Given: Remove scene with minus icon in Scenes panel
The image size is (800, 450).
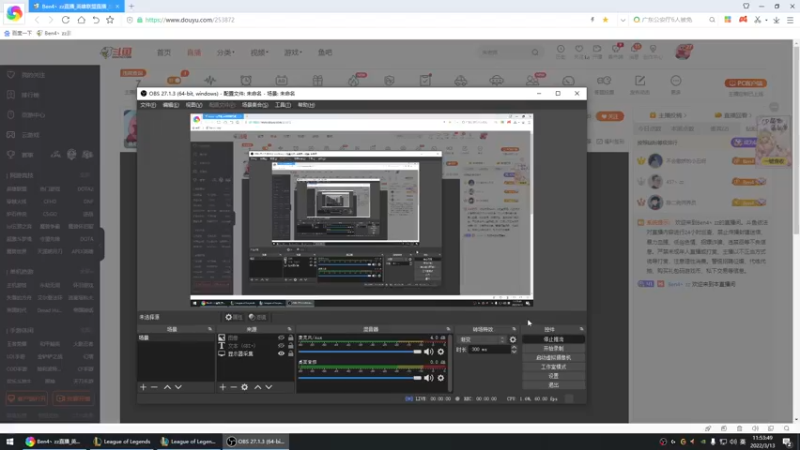Looking at the screenshot, I should click(x=154, y=387).
